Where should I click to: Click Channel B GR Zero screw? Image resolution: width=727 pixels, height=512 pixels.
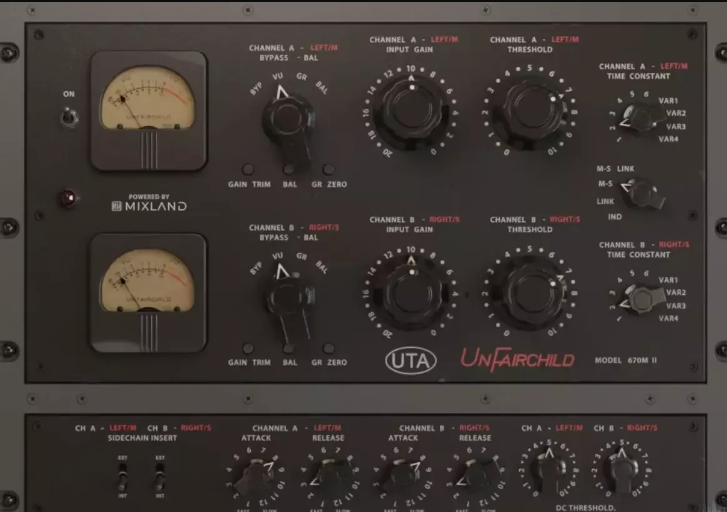[x=328, y=348]
